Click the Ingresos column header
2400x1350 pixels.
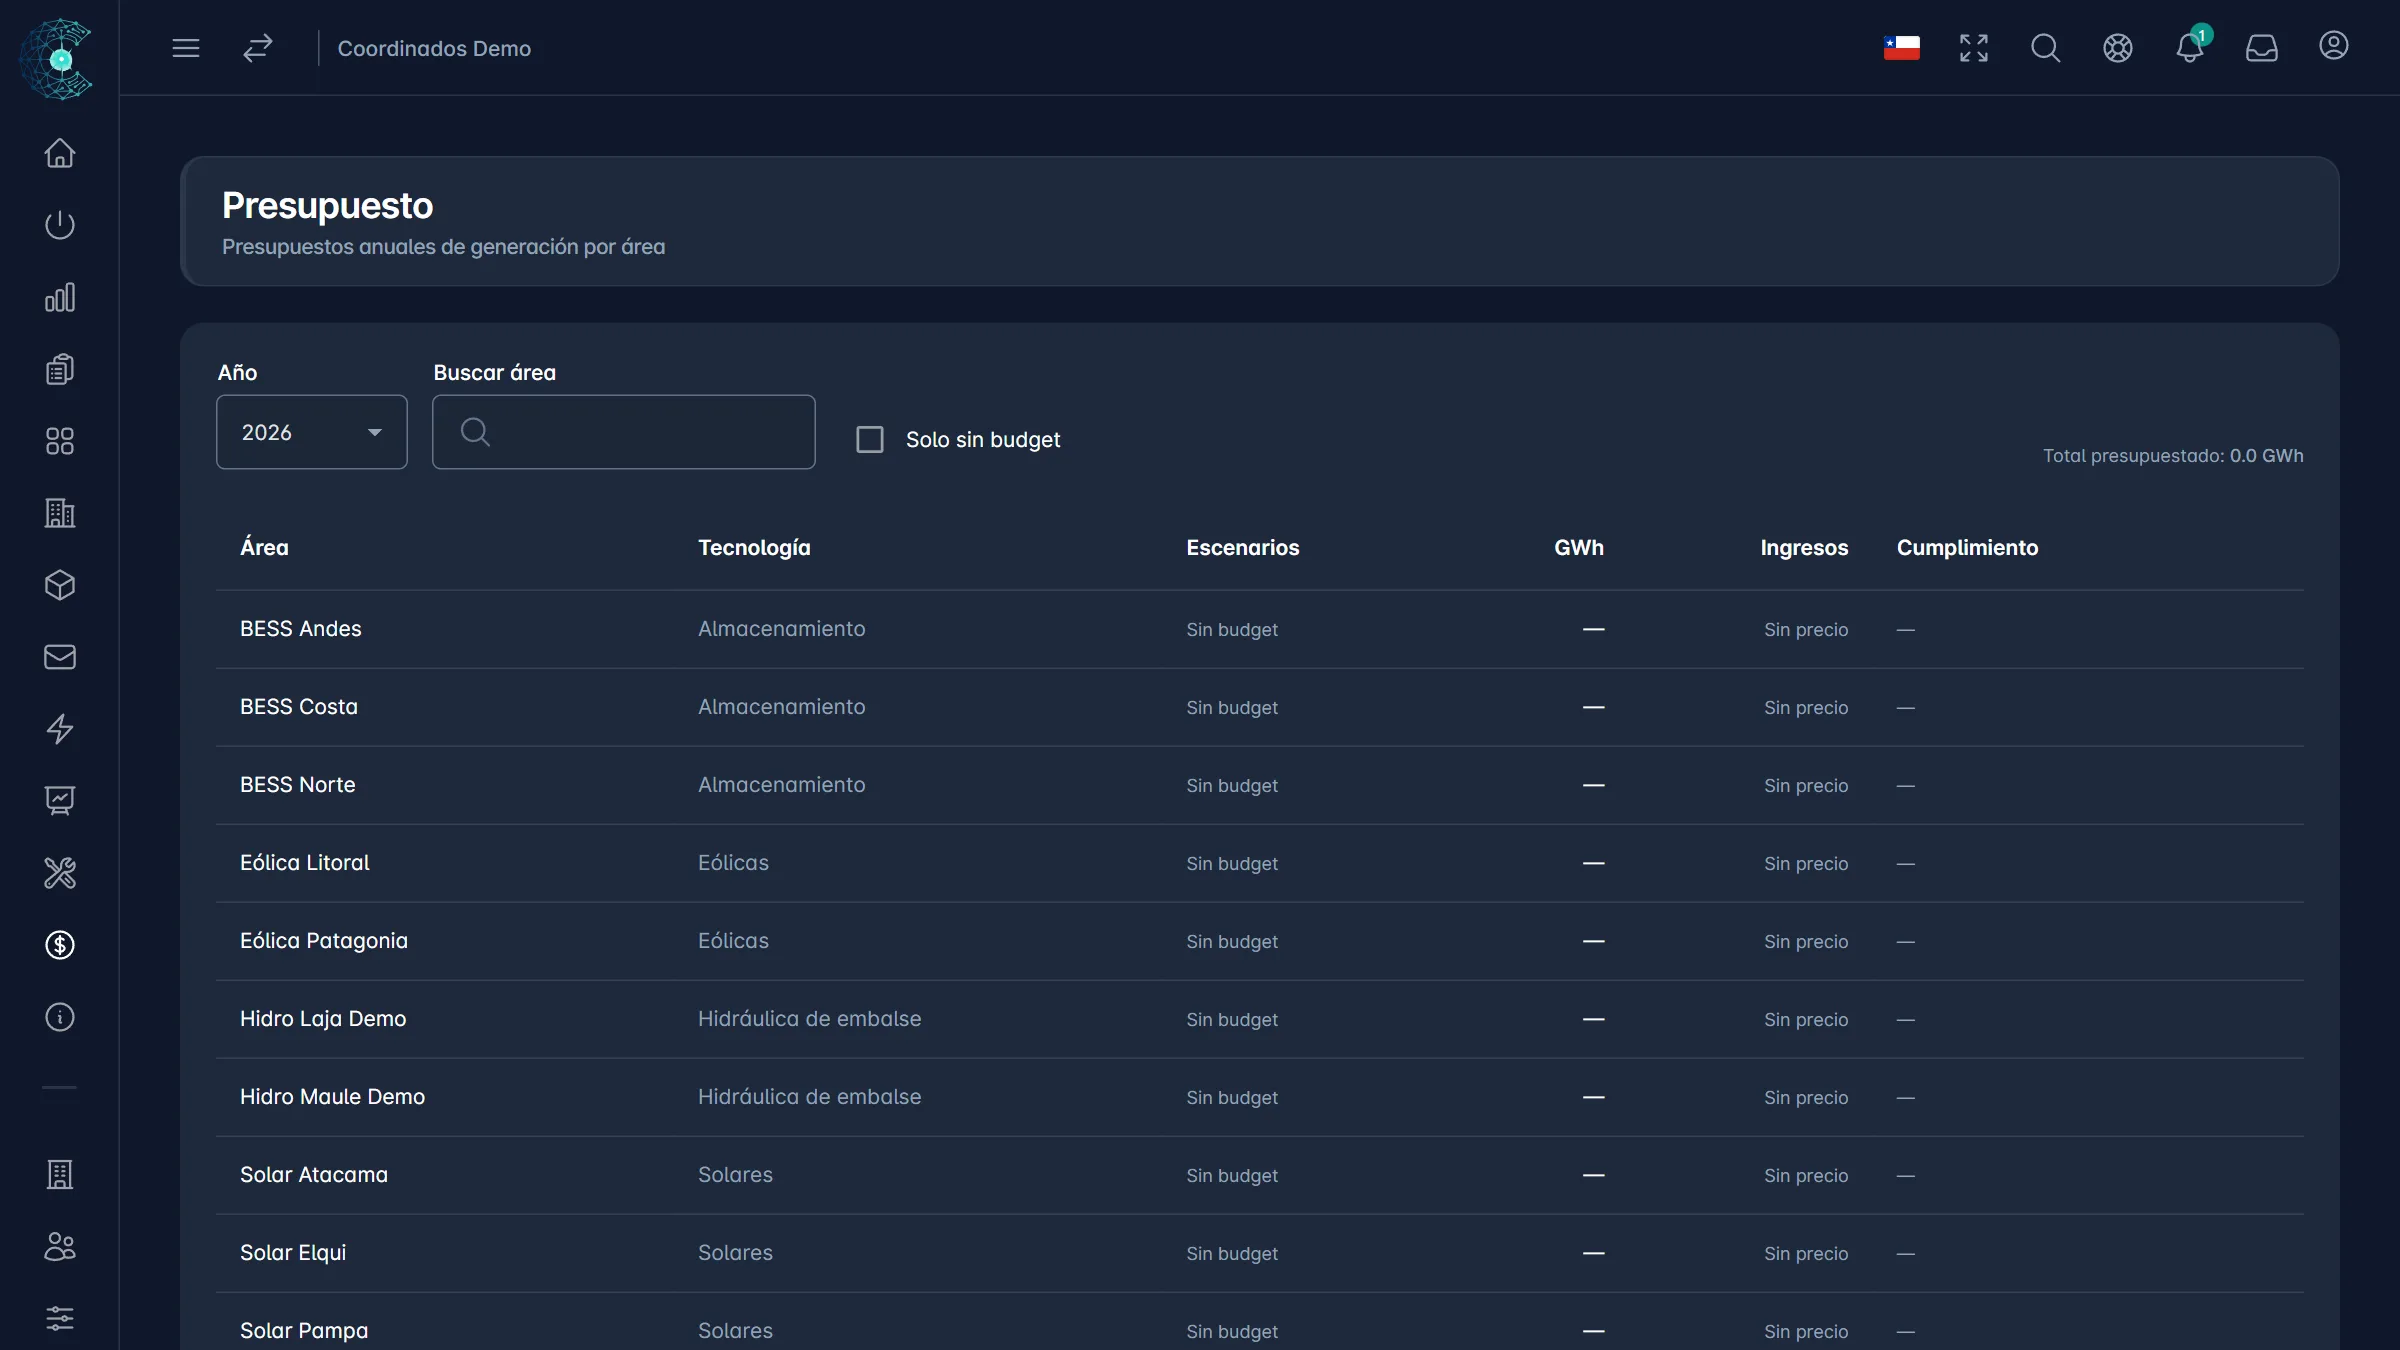(1804, 548)
